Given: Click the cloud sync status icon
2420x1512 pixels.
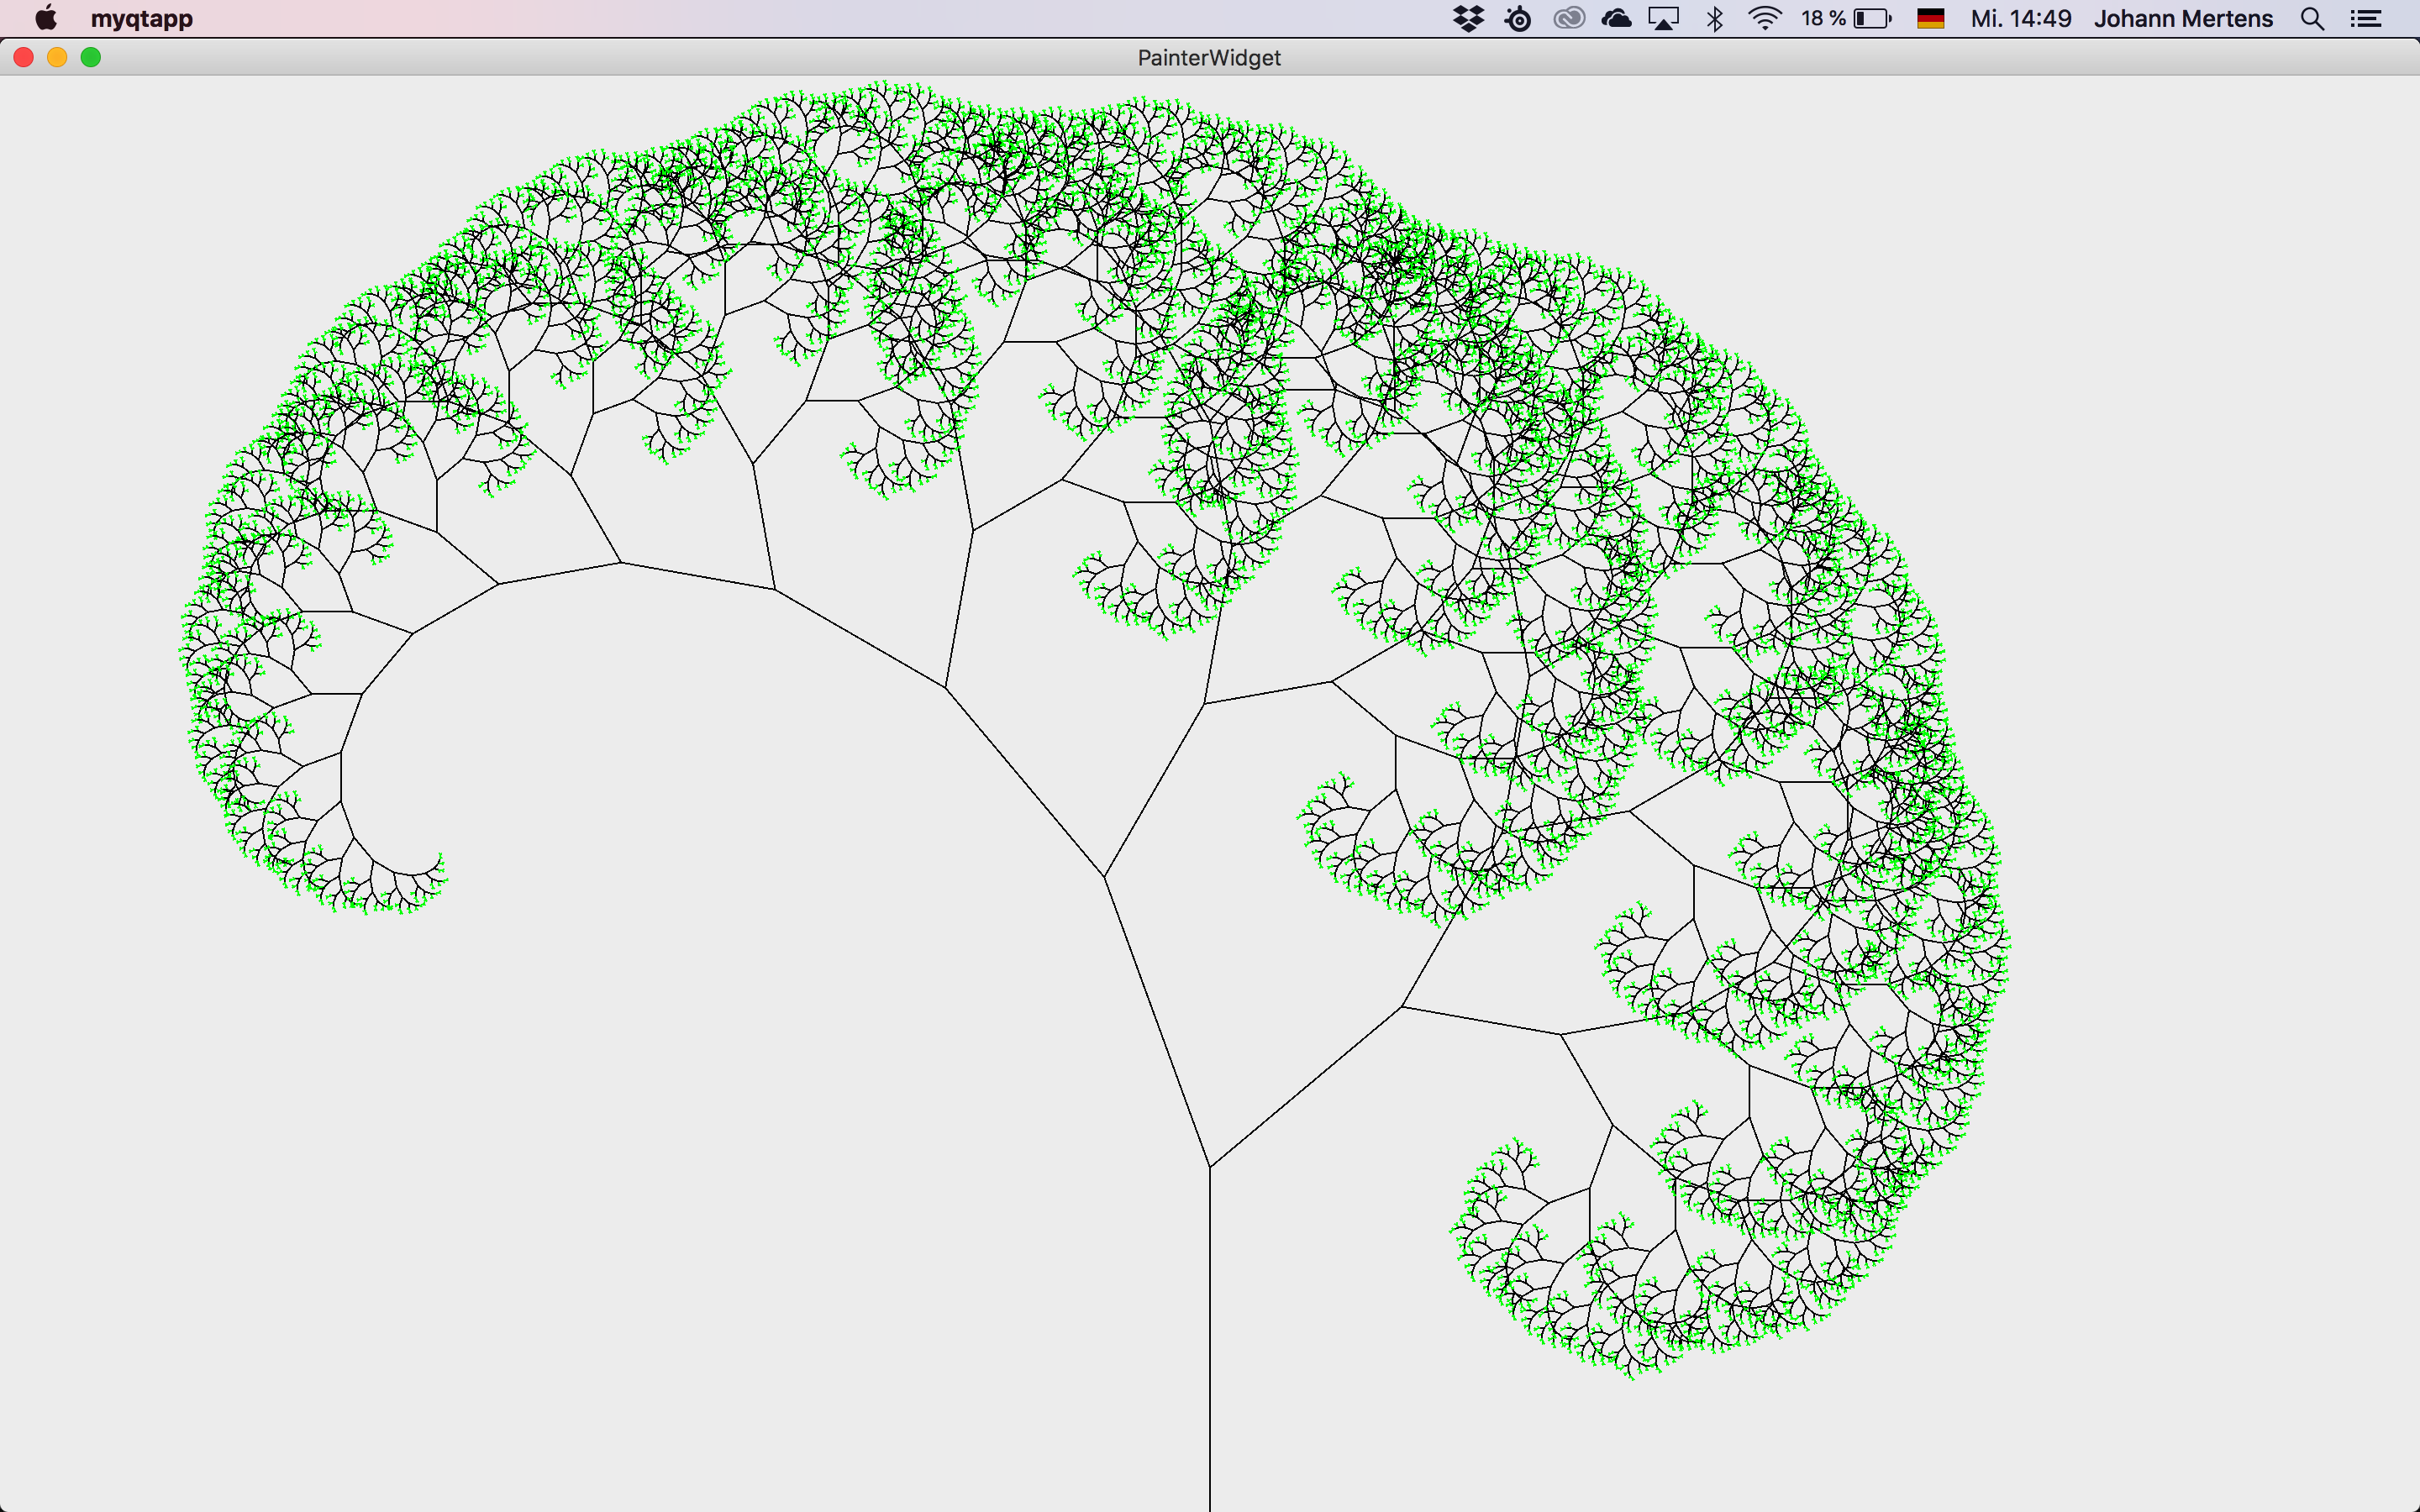Looking at the screenshot, I should coord(1616,19).
